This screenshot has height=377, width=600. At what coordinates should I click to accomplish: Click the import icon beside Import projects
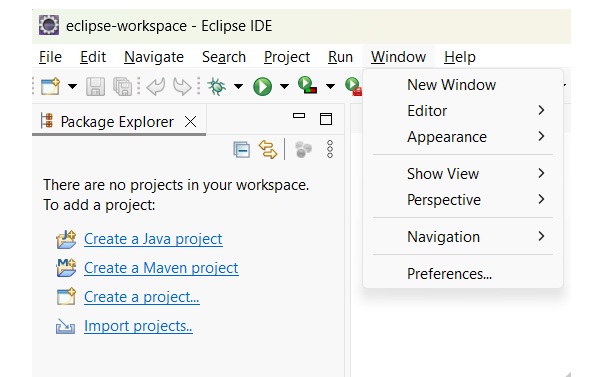coord(65,326)
